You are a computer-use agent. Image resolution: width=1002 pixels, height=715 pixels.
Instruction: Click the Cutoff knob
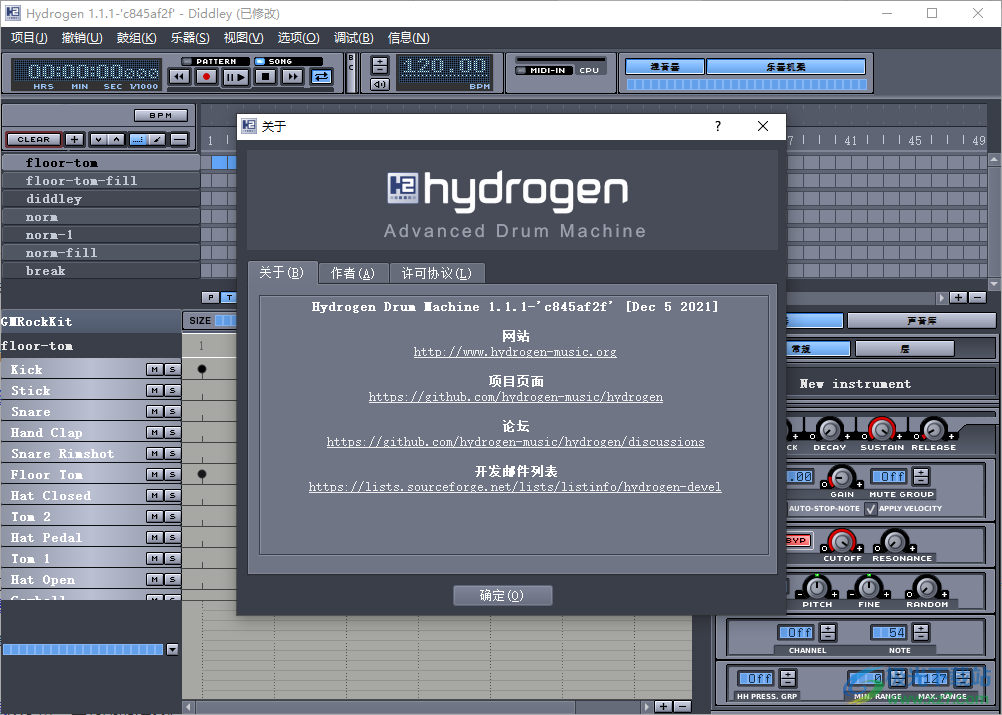pos(842,541)
